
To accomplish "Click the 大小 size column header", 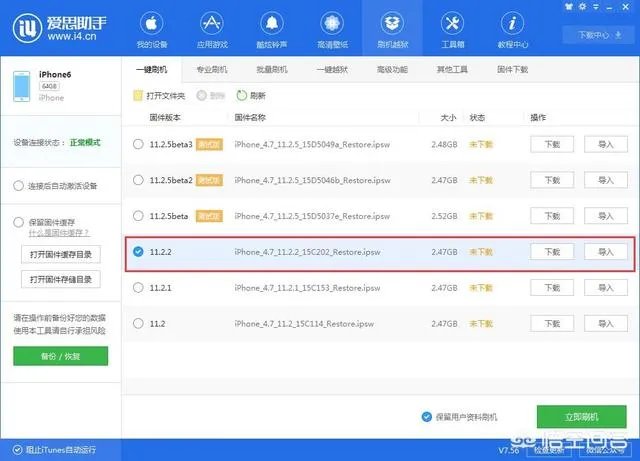I will (448, 118).
